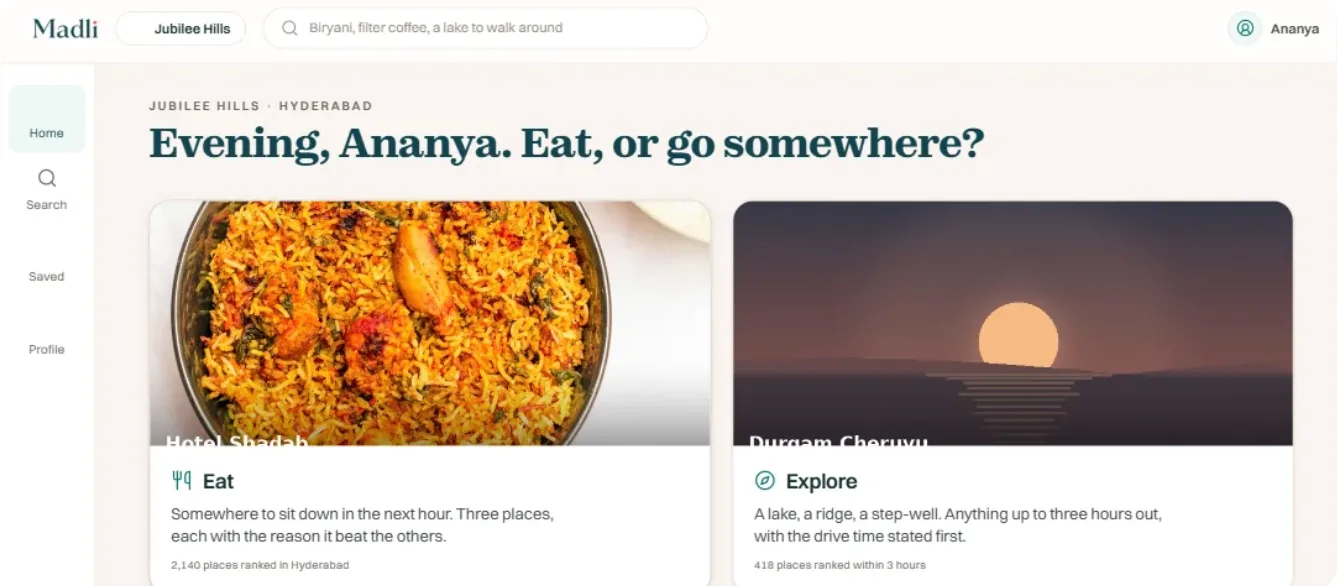
Task: Open the biryani photo on the Eat card
Action: [x=430, y=323]
